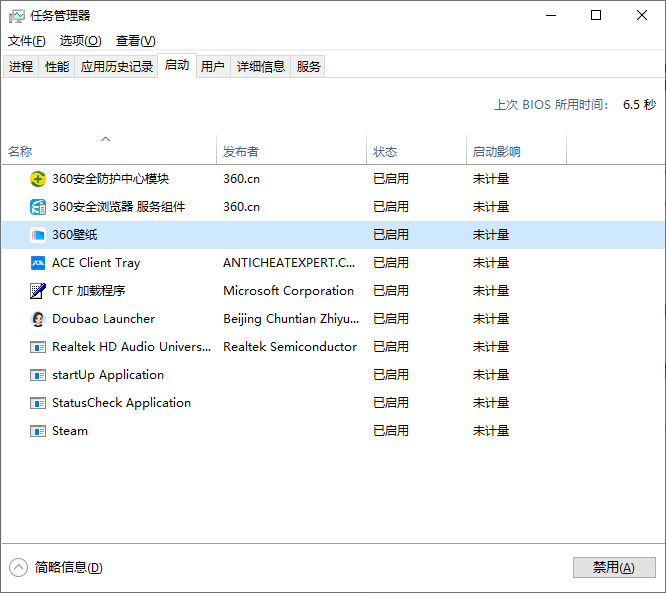Open the 文件(F) menu
This screenshot has height=593, width=666.
pyautogui.click(x=26, y=41)
